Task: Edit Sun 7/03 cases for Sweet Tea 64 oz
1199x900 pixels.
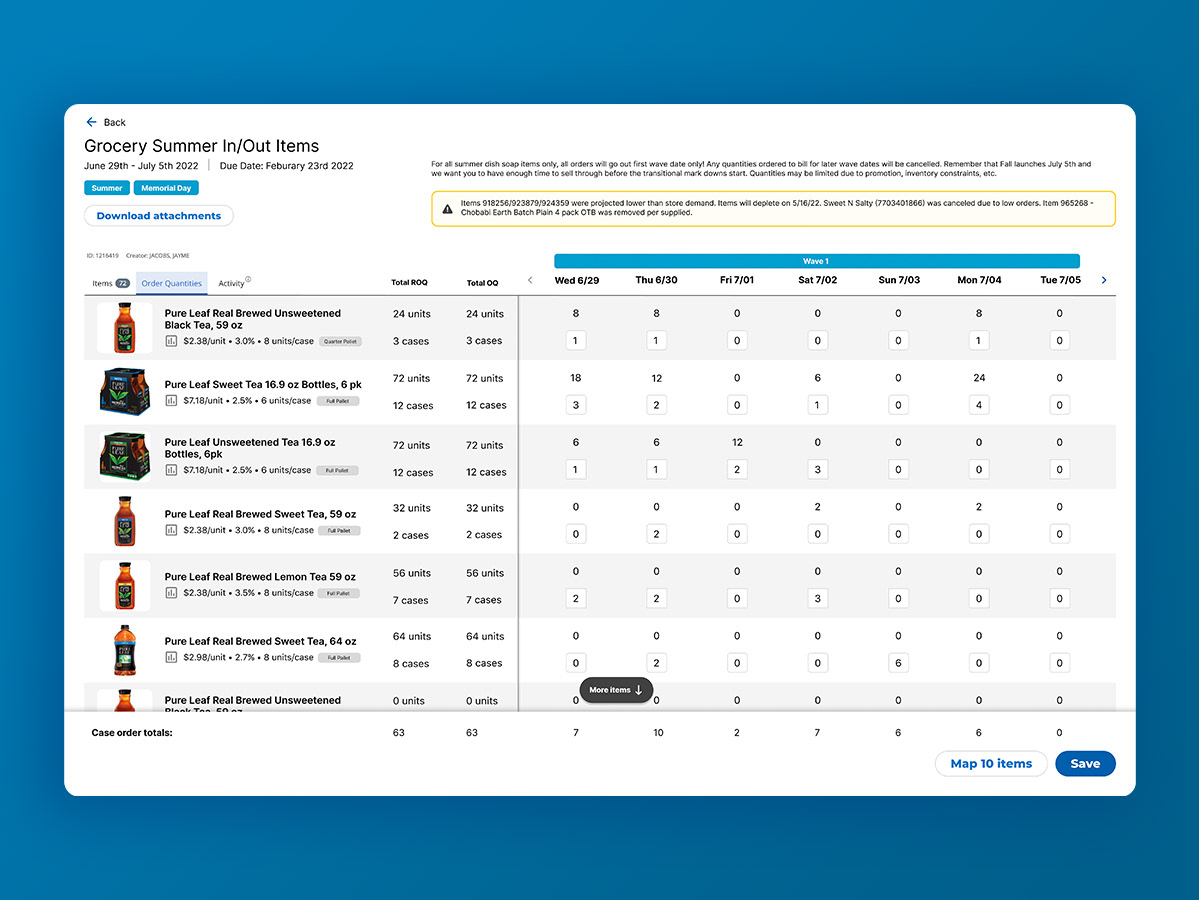Action: point(898,663)
